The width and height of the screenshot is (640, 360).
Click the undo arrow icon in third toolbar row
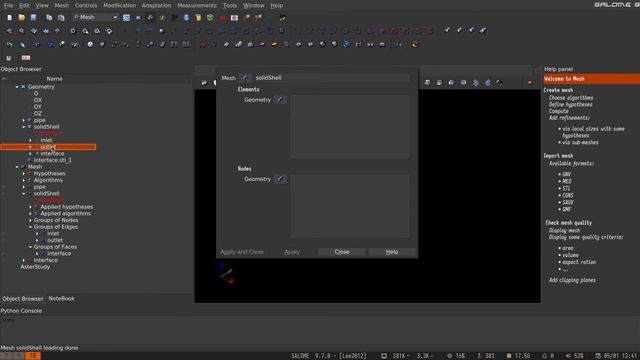point(9,44)
